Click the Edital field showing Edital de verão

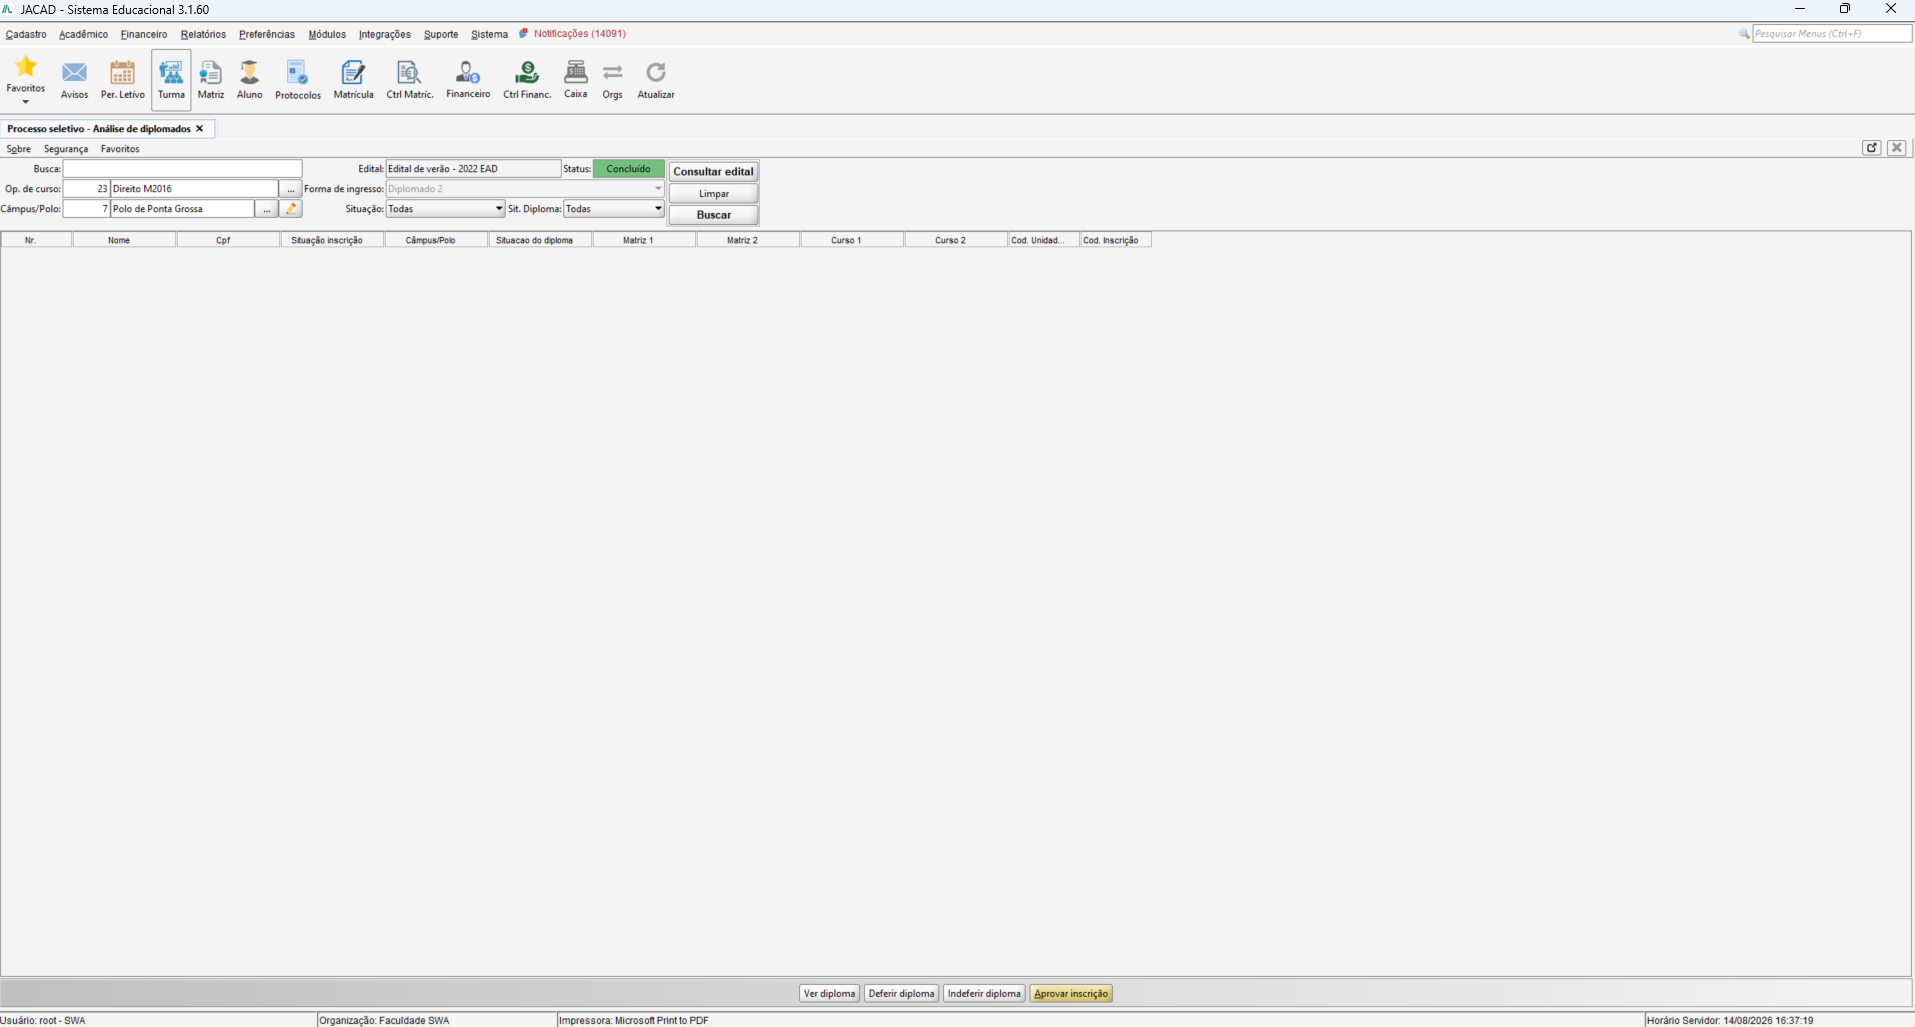(x=473, y=169)
